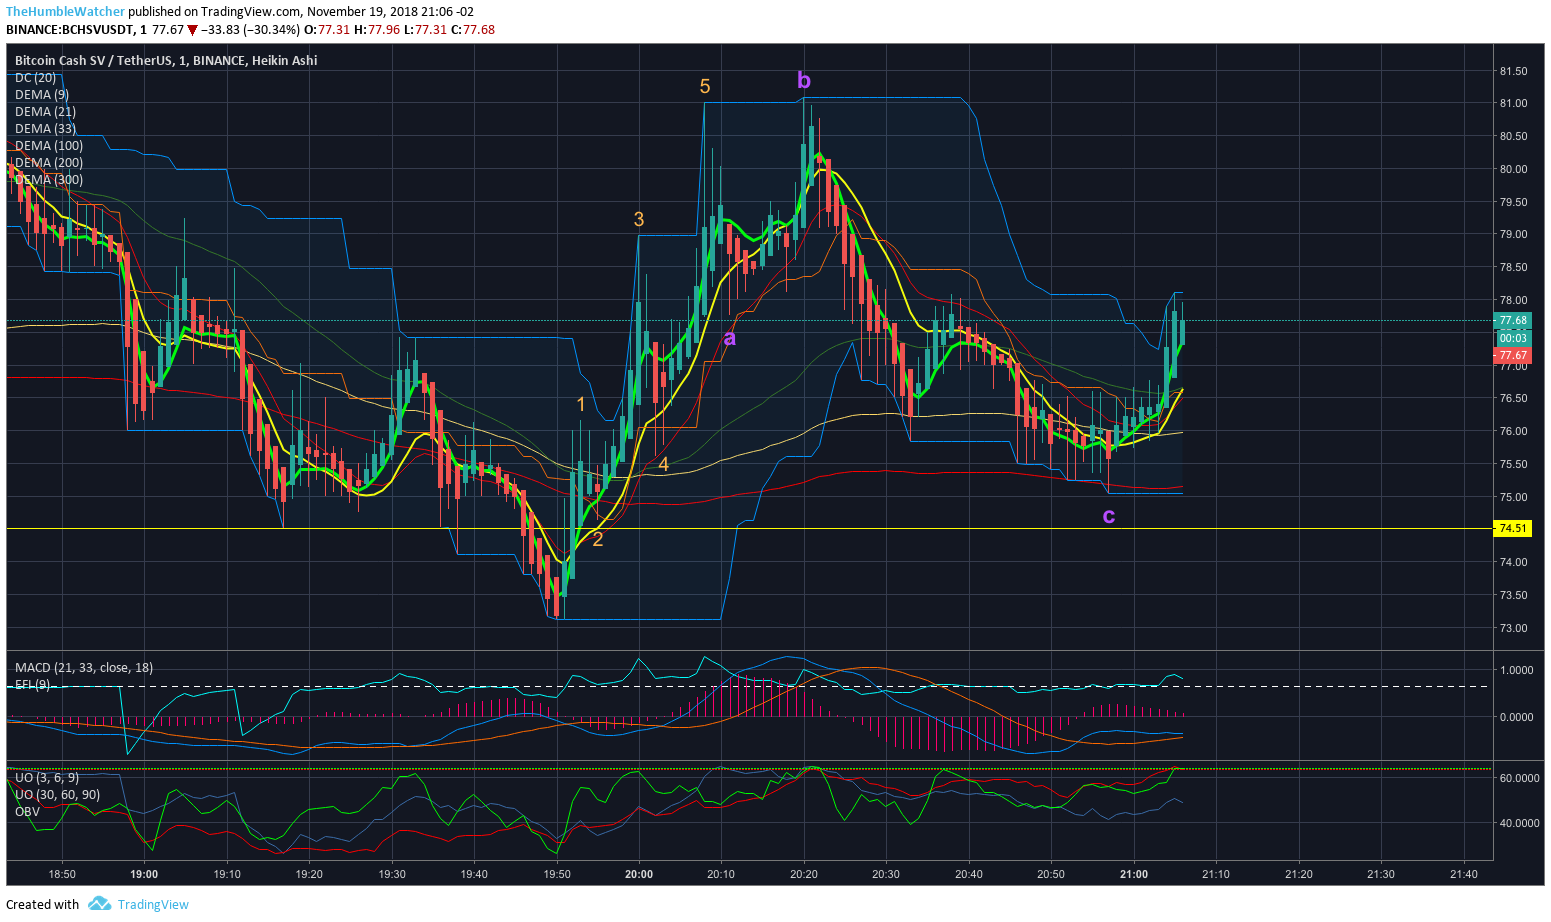Select the DEMA (100) indicator label
The image size is (1551, 922).
click(x=49, y=145)
